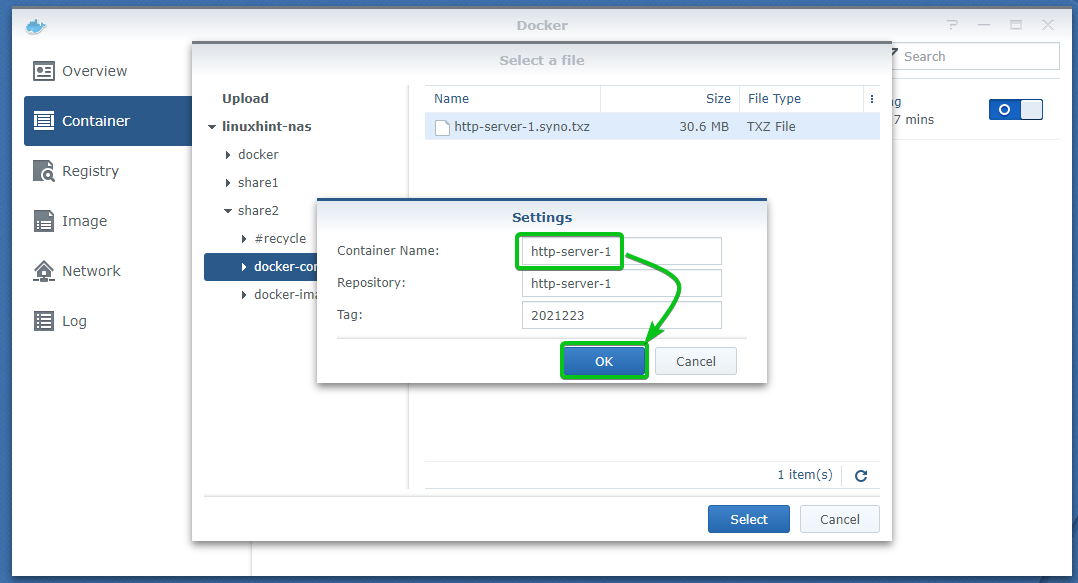Sort files by the Name column header
This screenshot has width=1078, height=583.
513,99
